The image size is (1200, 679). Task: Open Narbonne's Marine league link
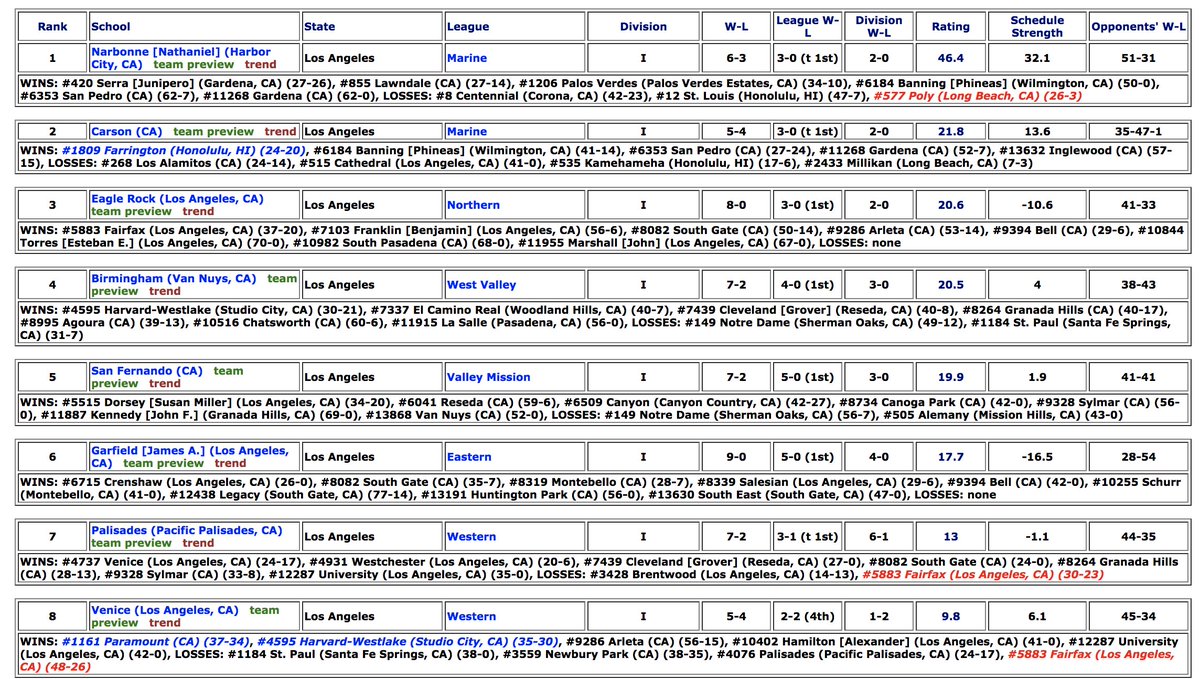[467, 58]
